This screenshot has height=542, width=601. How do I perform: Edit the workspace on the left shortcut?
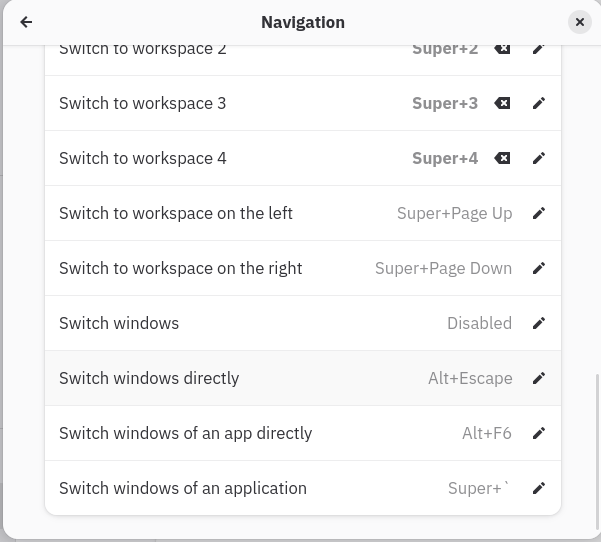click(539, 213)
